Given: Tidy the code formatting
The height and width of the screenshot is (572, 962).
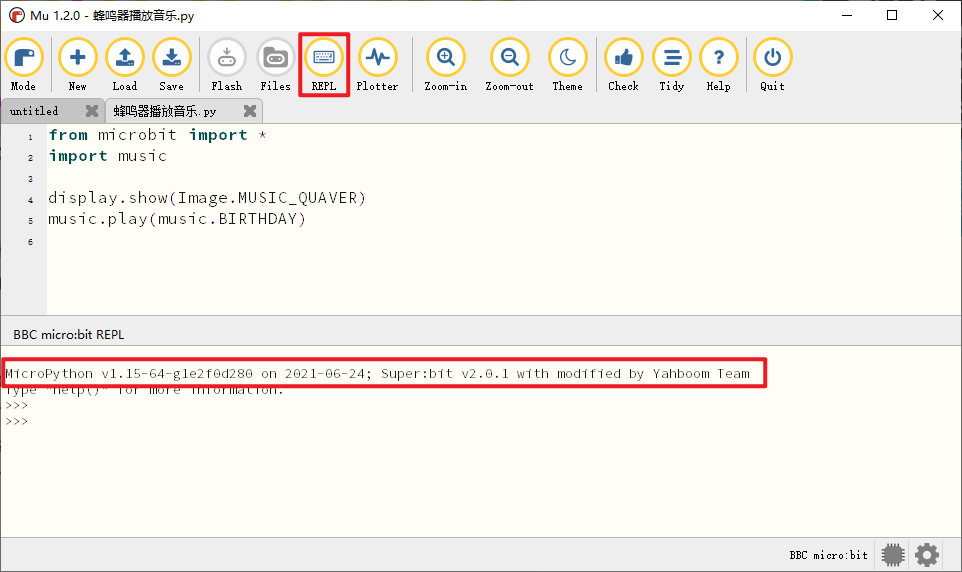Looking at the screenshot, I should click(671, 64).
